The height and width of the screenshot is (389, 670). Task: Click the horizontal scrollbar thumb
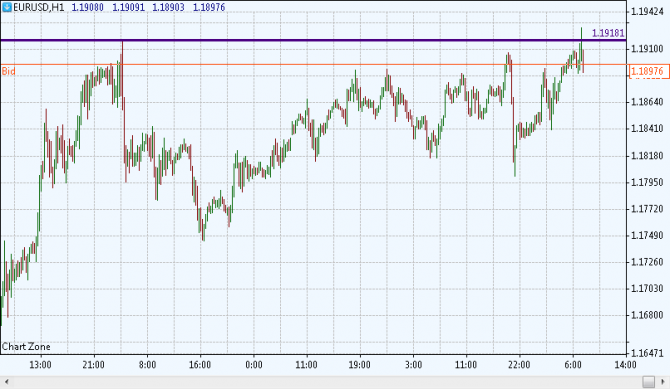[649, 382]
